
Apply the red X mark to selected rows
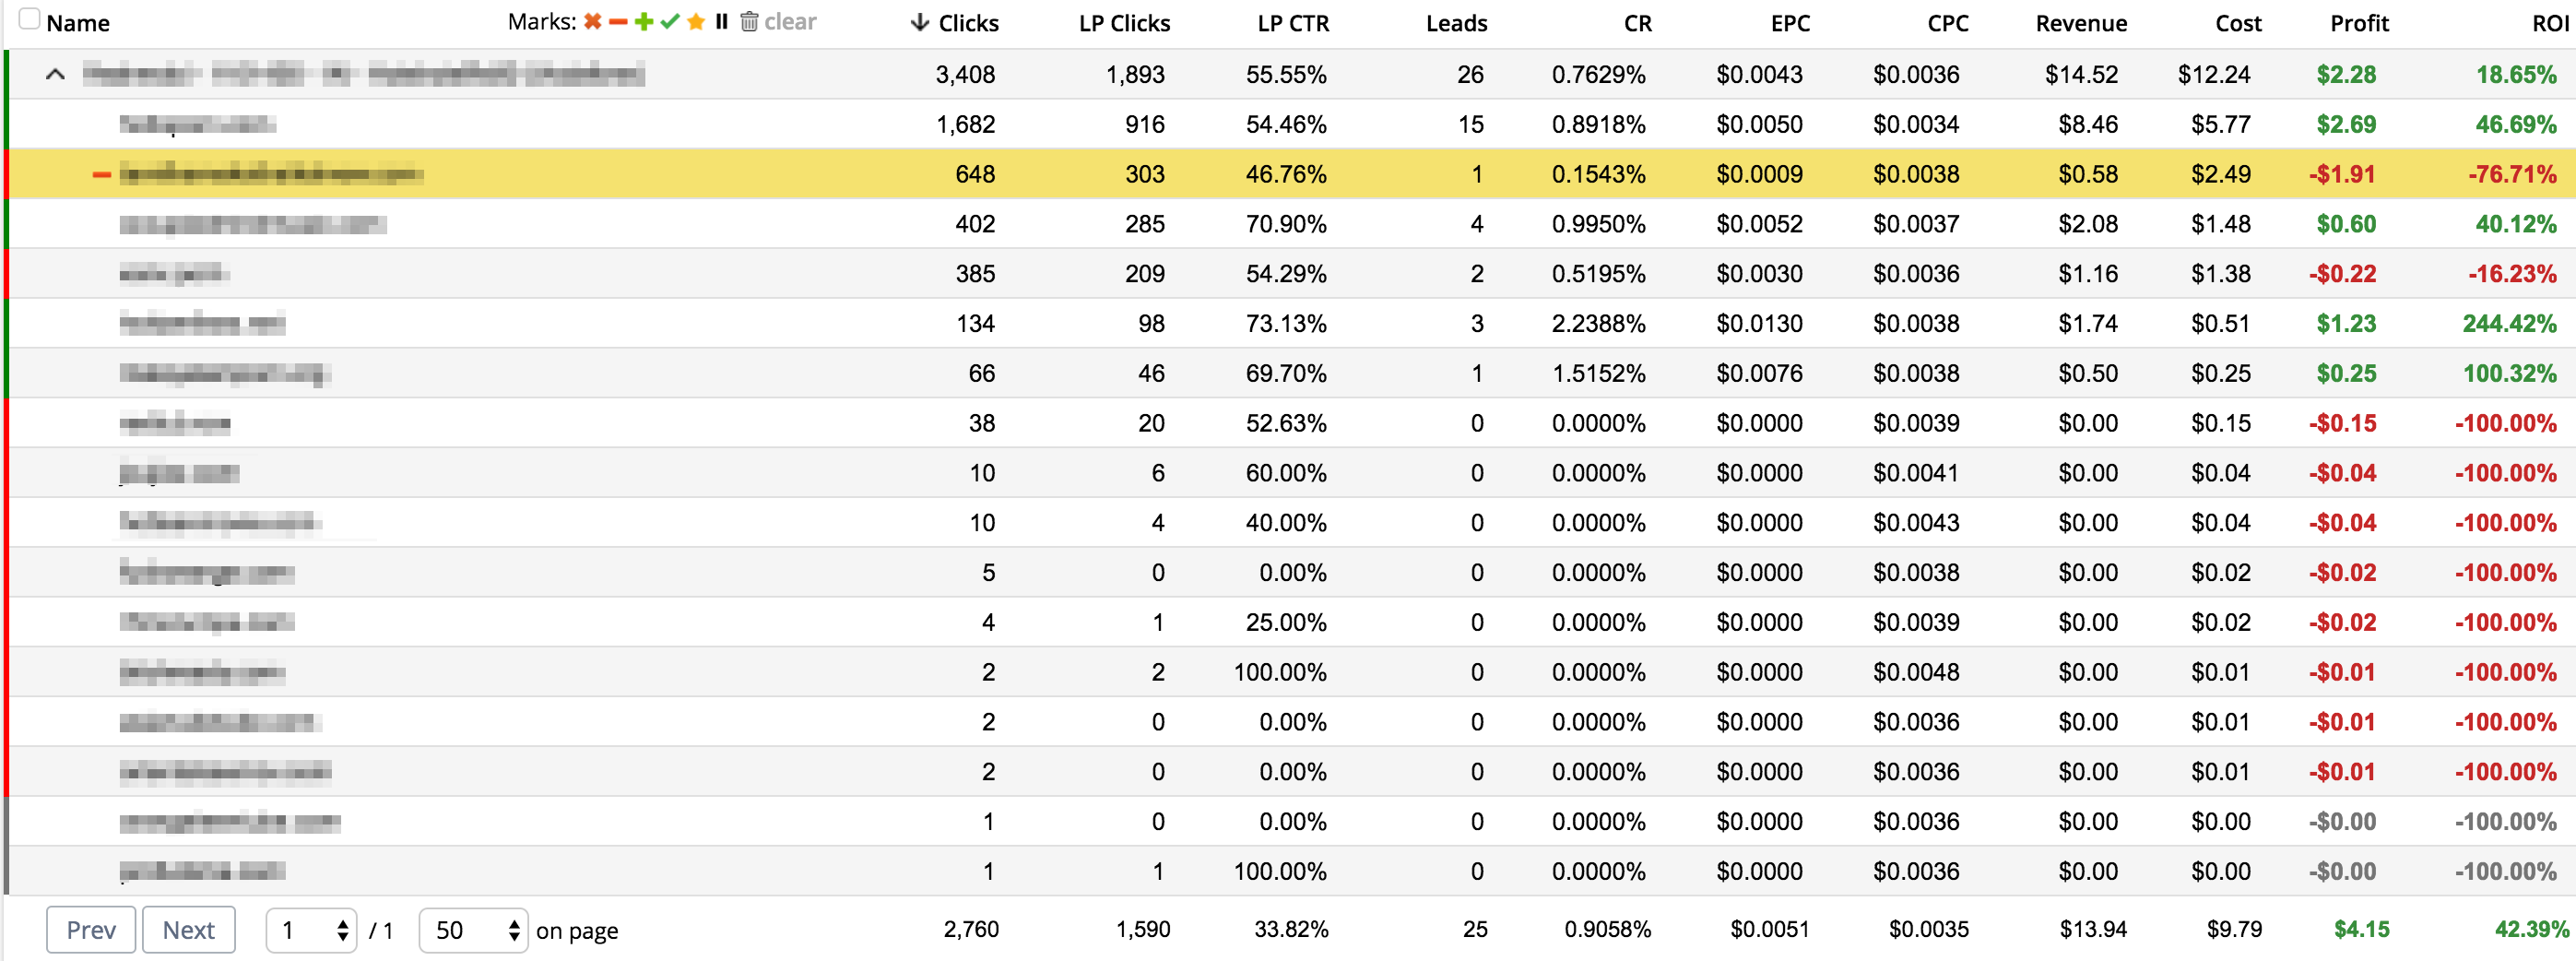(x=593, y=22)
